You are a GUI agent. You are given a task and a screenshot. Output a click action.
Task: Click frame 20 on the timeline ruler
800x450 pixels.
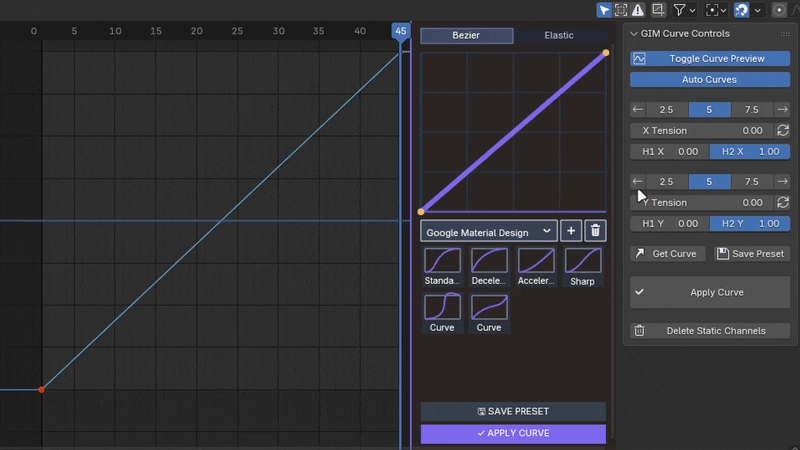pyautogui.click(x=196, y=31)
